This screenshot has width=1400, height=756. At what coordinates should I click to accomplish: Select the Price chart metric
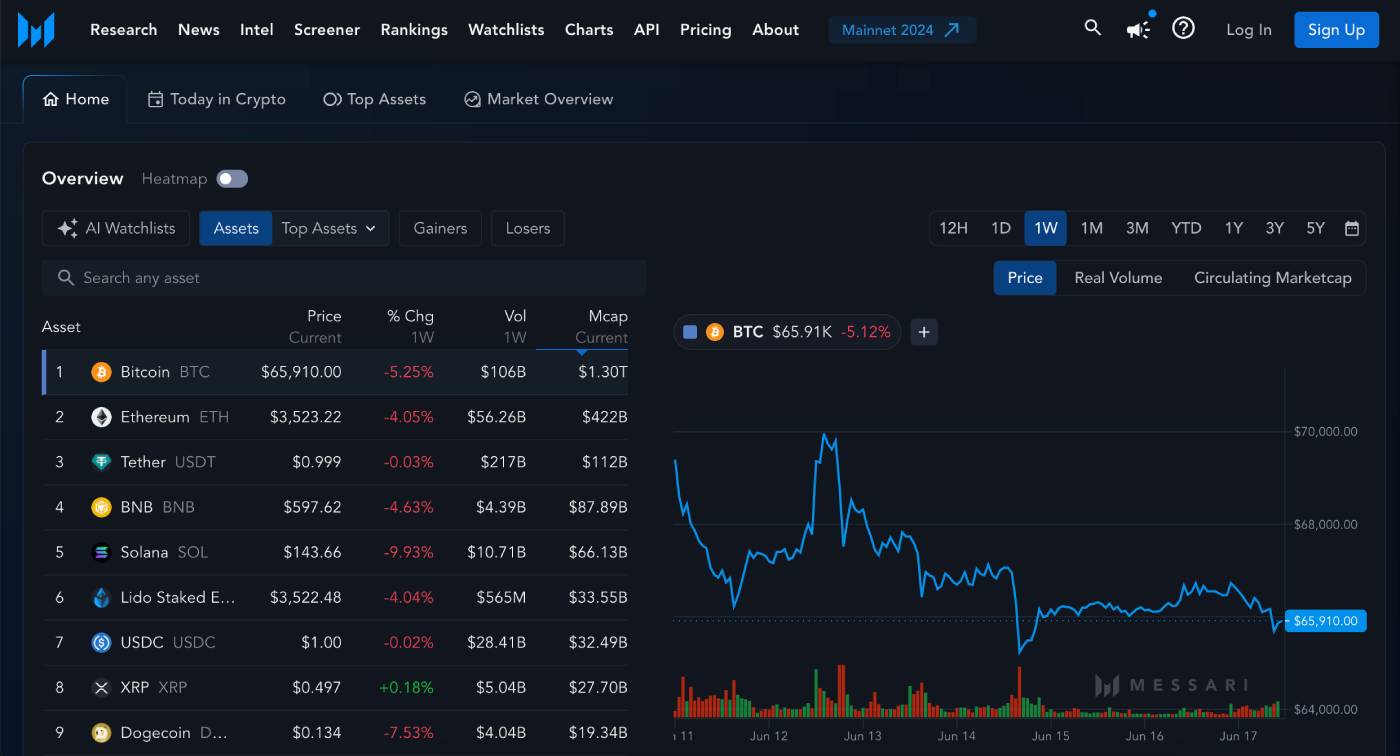[x=1025, y=278]
